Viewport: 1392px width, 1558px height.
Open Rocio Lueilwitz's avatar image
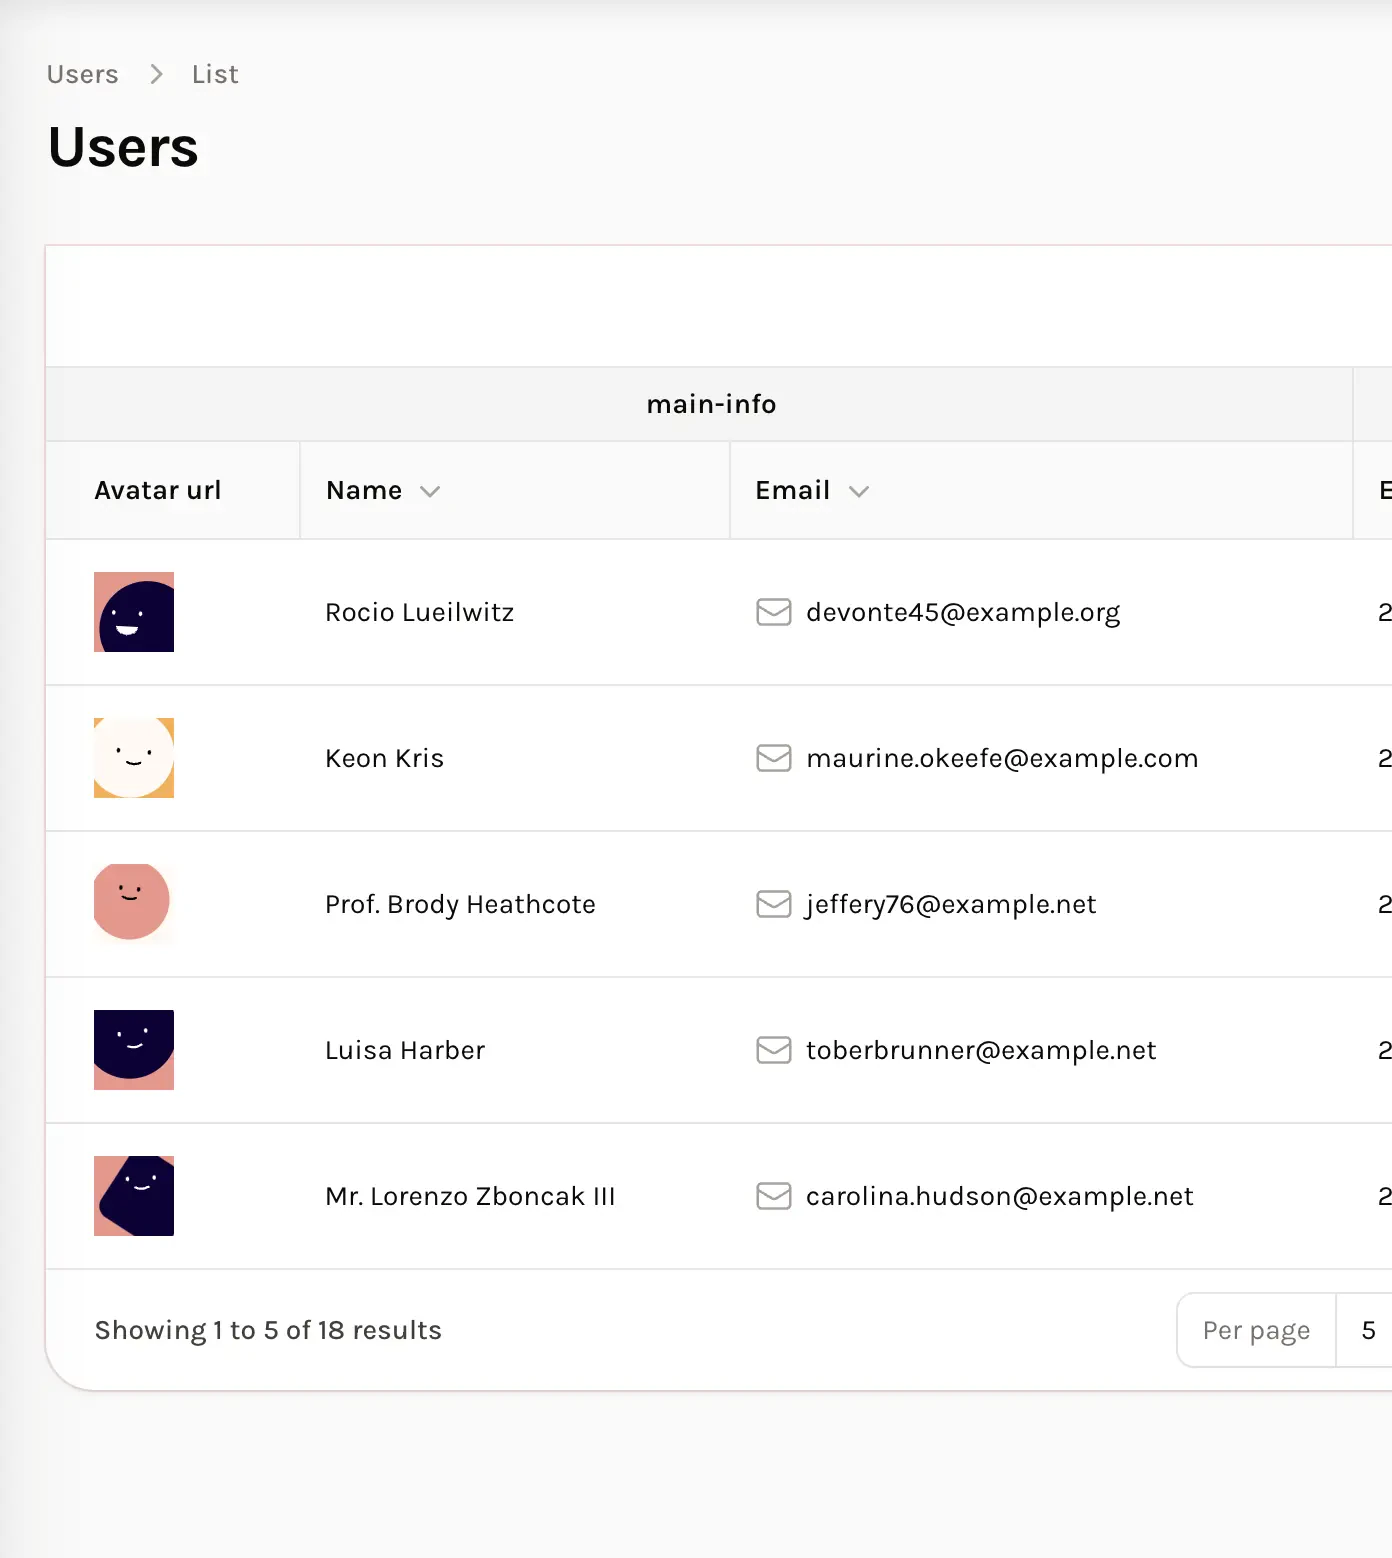coord(134,612)
